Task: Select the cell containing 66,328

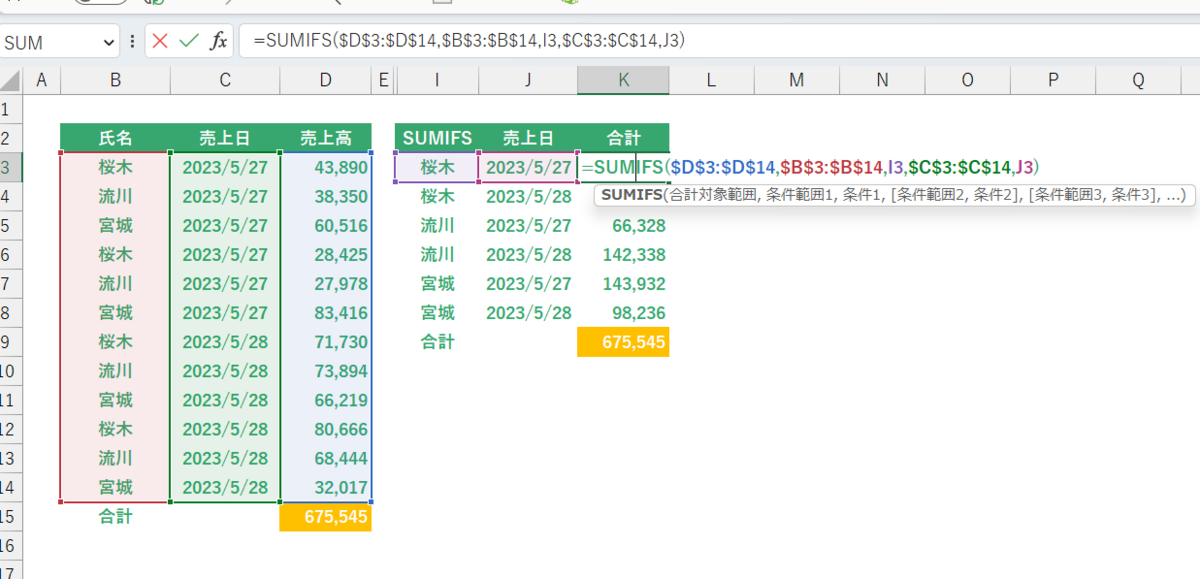Action: click(623, 225)
